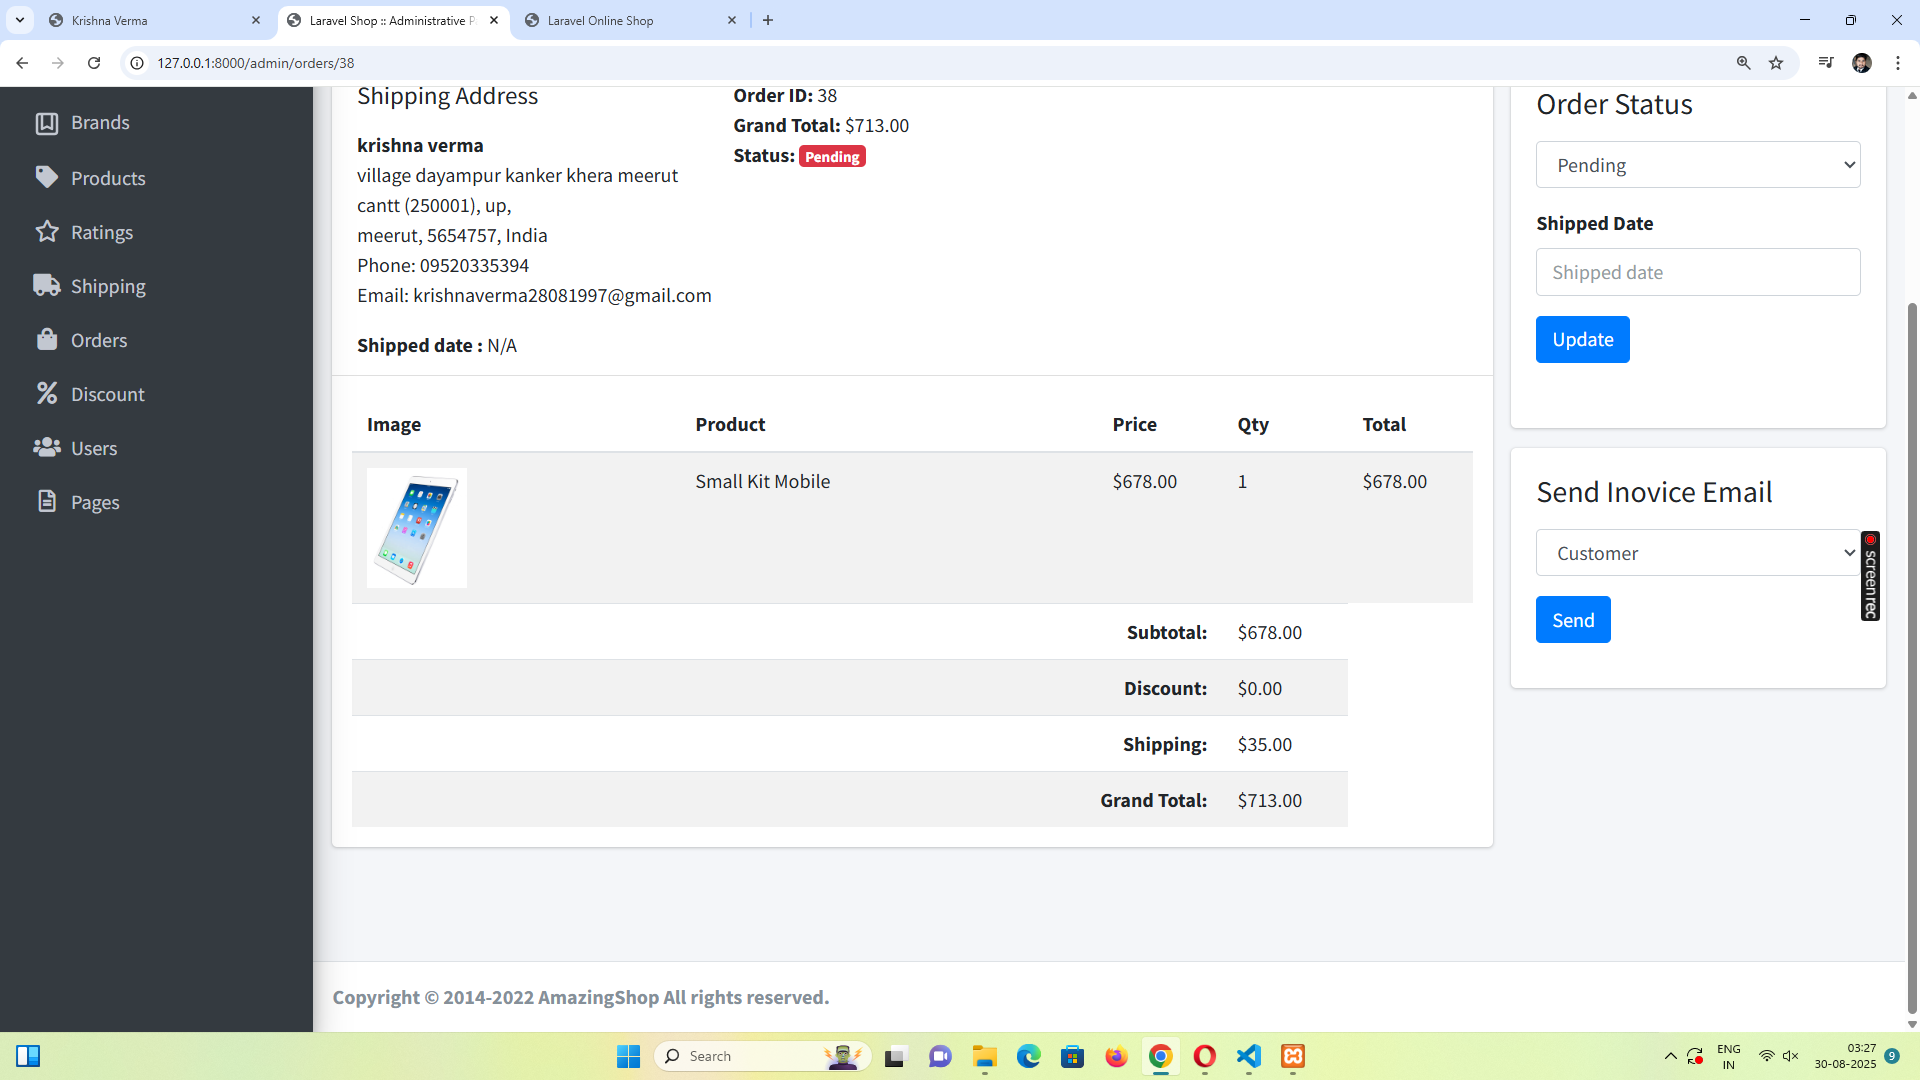This screenshot has width=1920, height=1080.
Task: Click the screenrec recorder side tab
Action: tap(1870, 576)
